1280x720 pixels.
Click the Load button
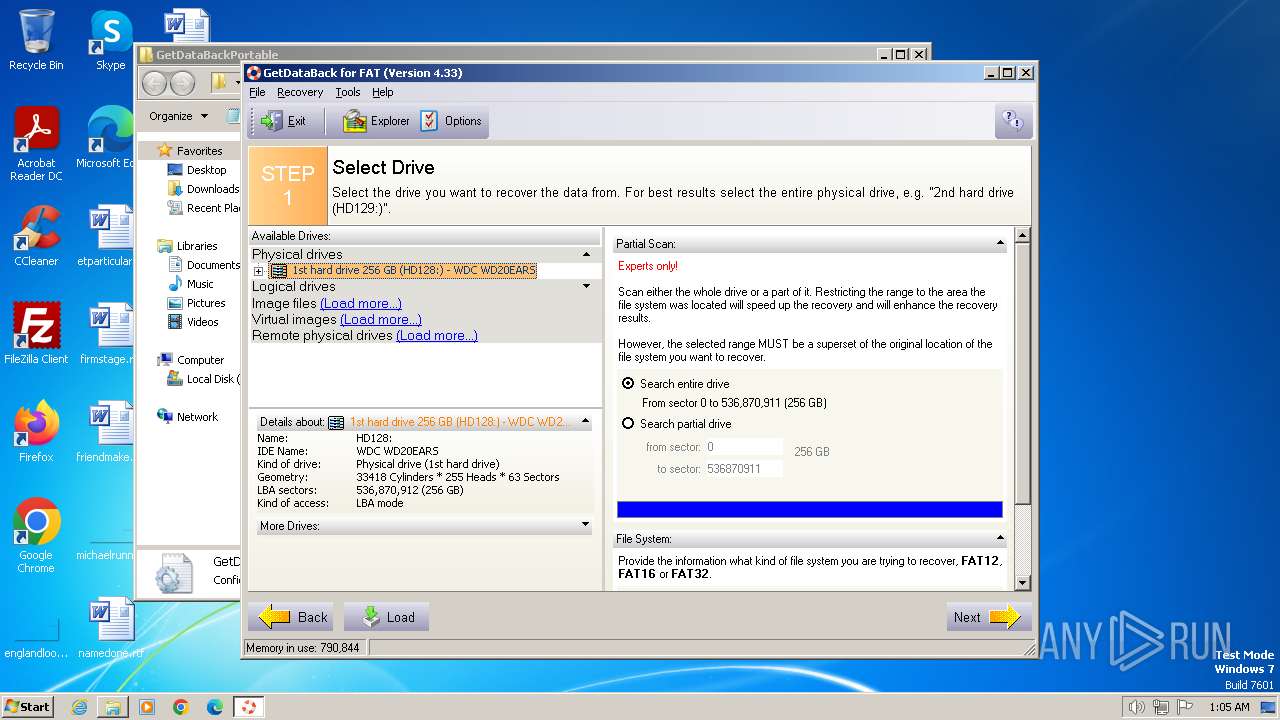click(x=387, y=617)
